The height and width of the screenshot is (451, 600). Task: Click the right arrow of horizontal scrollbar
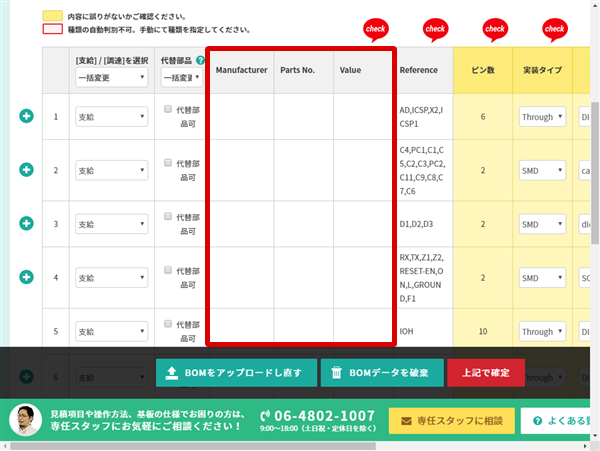(585, 446)
